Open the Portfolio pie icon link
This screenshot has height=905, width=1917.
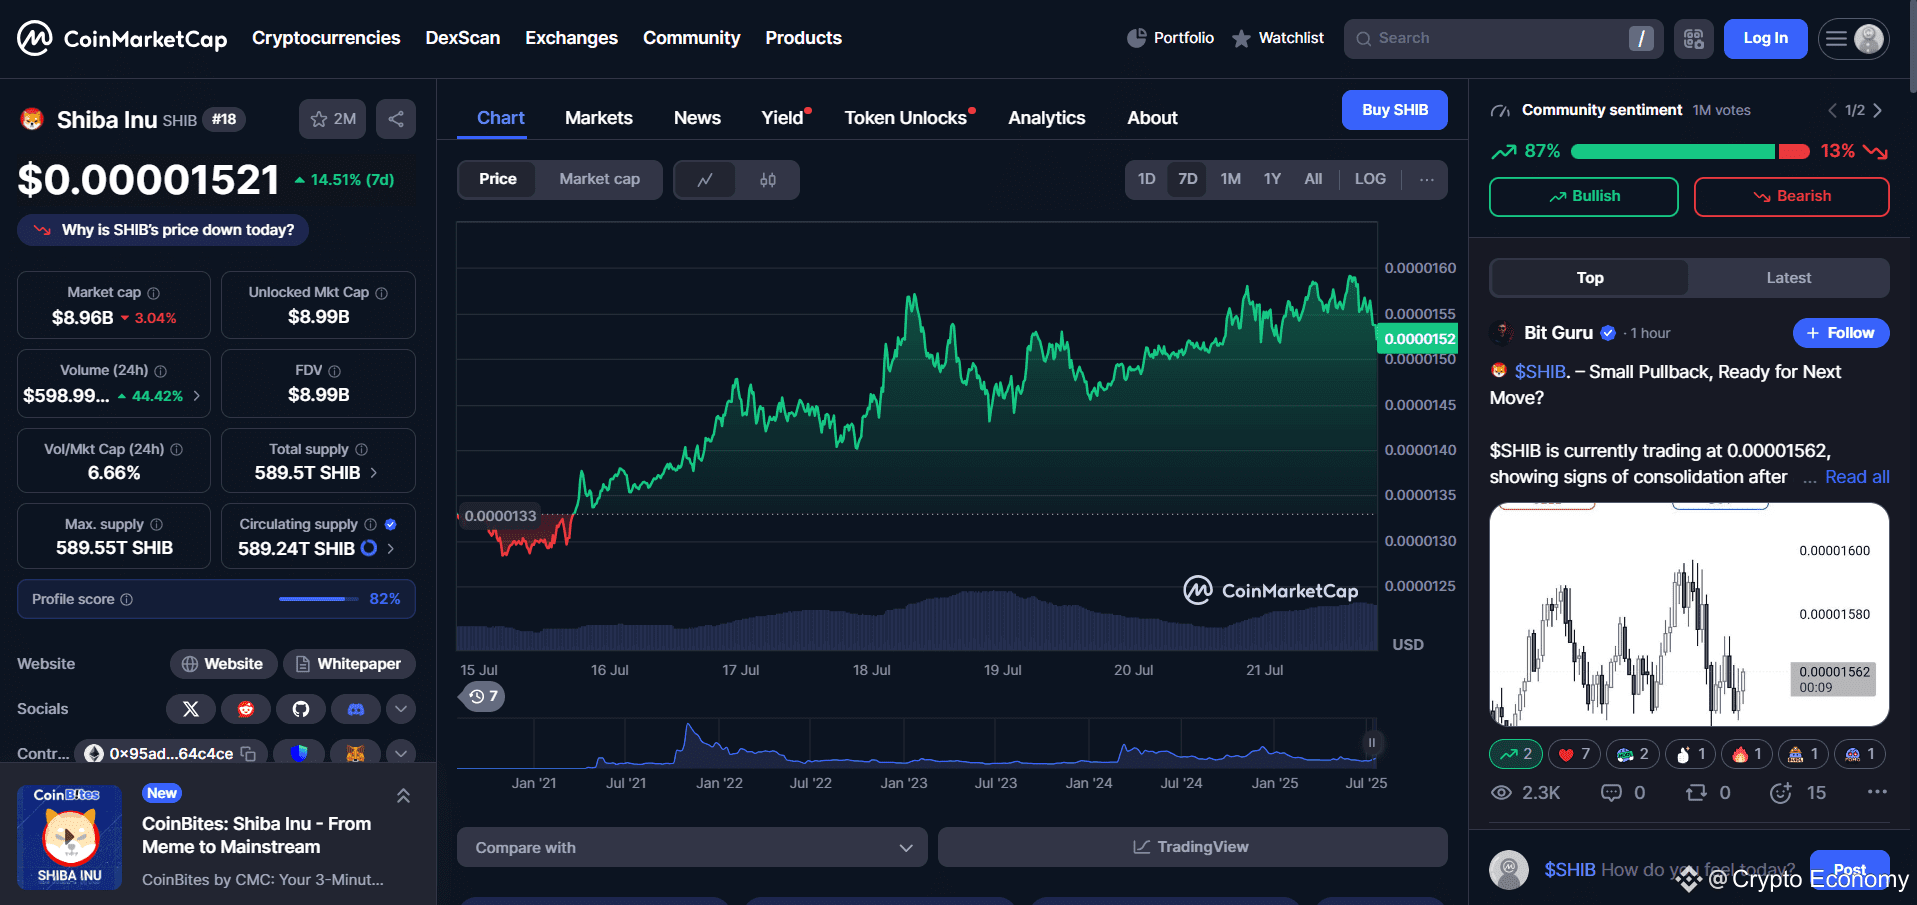pos(1170,38)
